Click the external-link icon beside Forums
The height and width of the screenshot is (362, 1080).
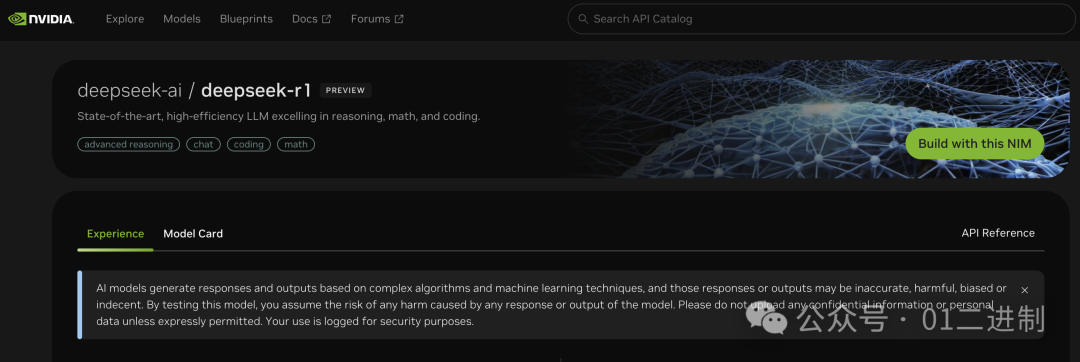(x=399, y=19)
